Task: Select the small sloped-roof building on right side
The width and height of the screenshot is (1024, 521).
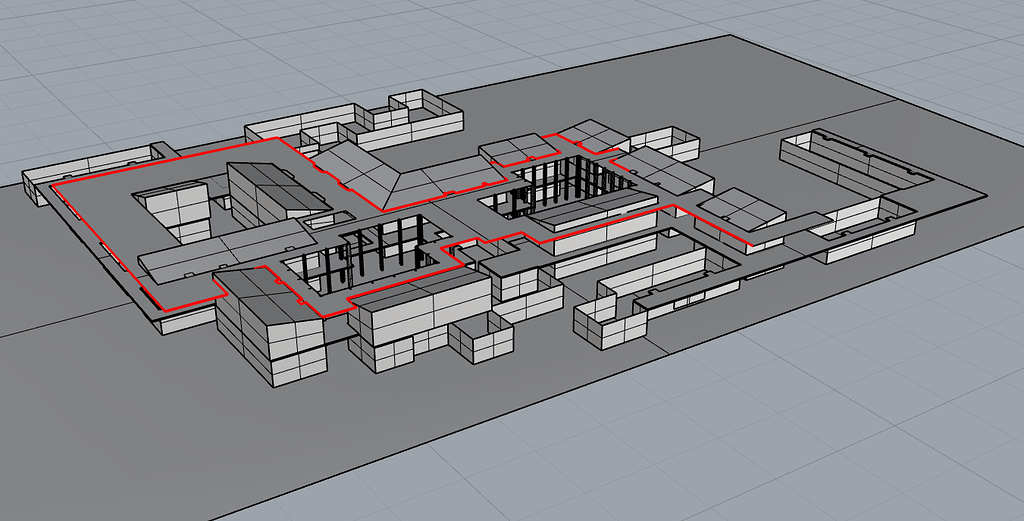Action: [740, 212]
